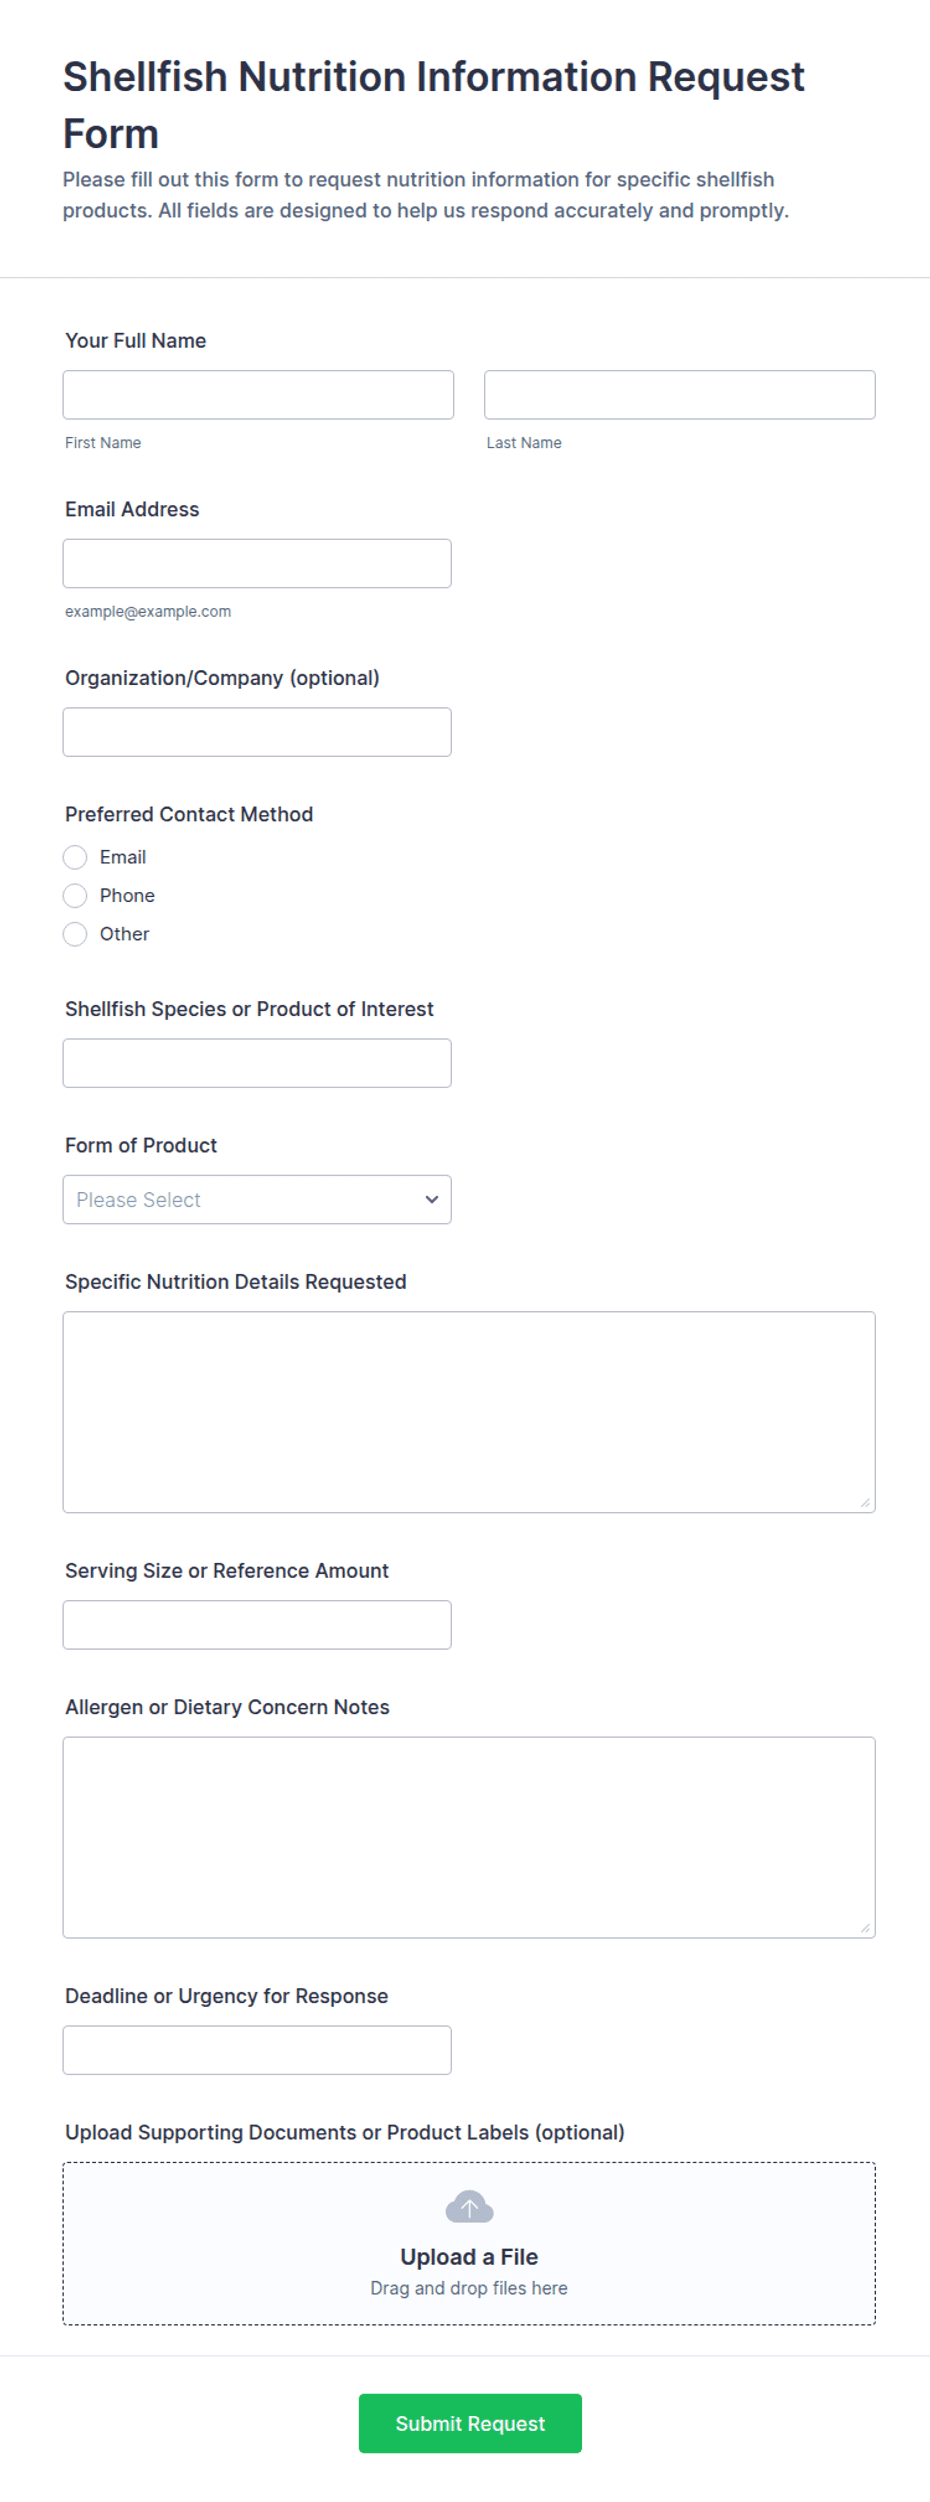
Task: Focus the Specific Nutrition Details textarea
Action: [469, 1412]
